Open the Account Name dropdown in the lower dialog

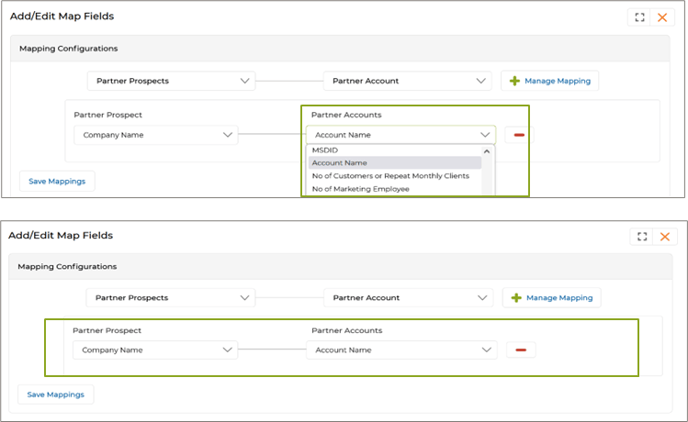pyautogui.click(x=401, y=350)
